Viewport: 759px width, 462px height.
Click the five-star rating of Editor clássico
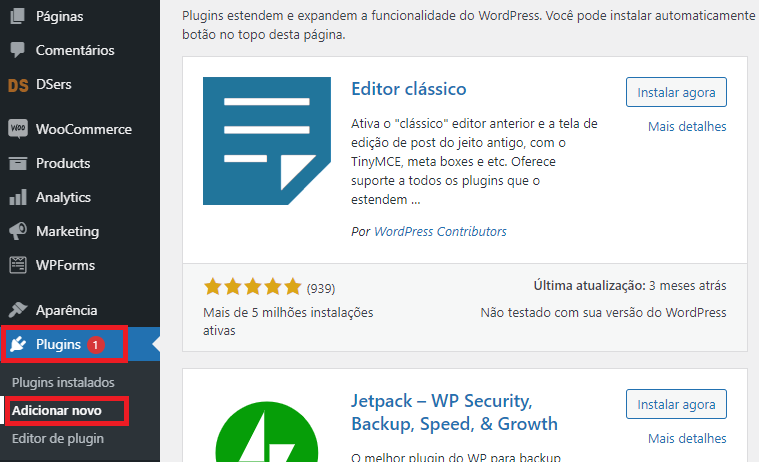(x=253, y=287)
